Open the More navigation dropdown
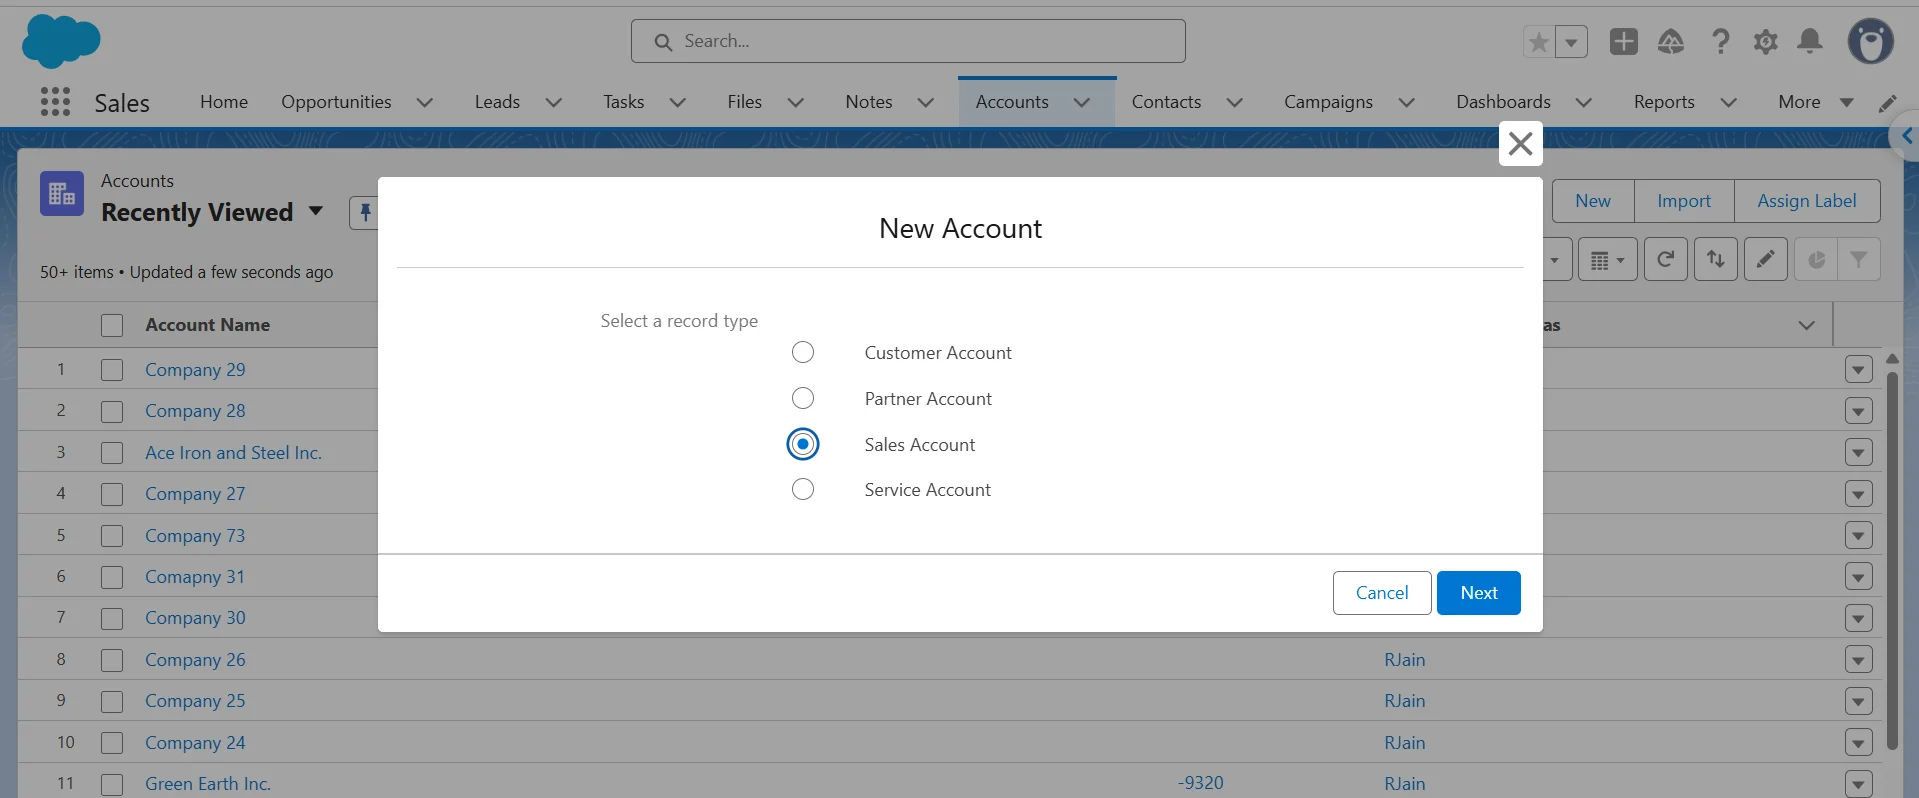The image size is (1919, 798). point(1815,102)
